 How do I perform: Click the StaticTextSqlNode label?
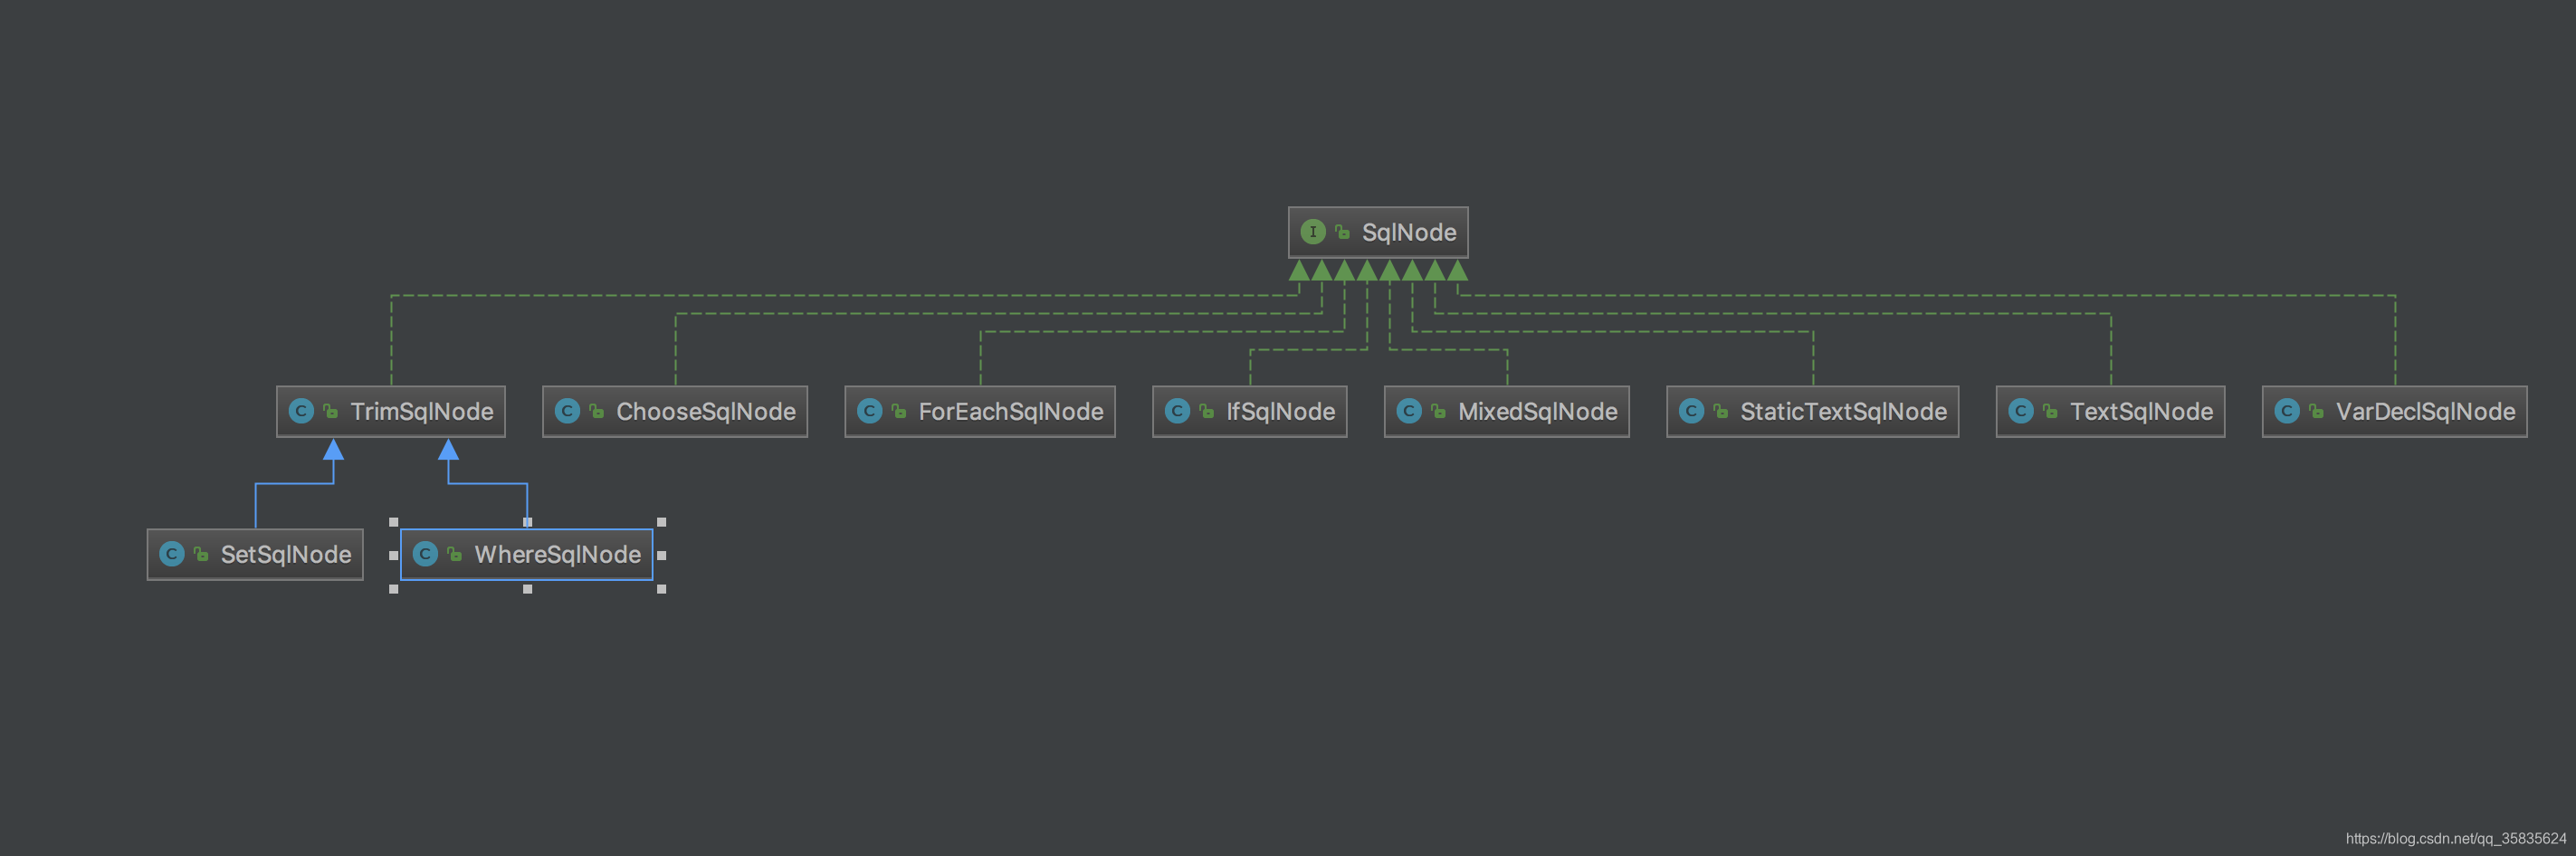point(1843,411)
